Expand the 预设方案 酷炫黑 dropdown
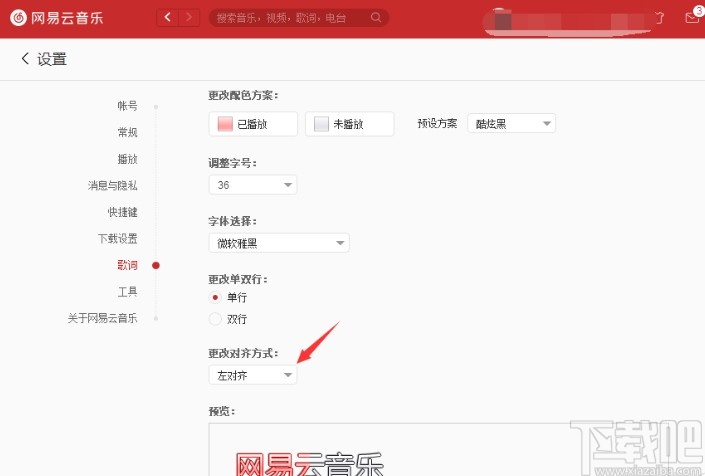This screenshot has width=705, height=476. coord(512,123)
